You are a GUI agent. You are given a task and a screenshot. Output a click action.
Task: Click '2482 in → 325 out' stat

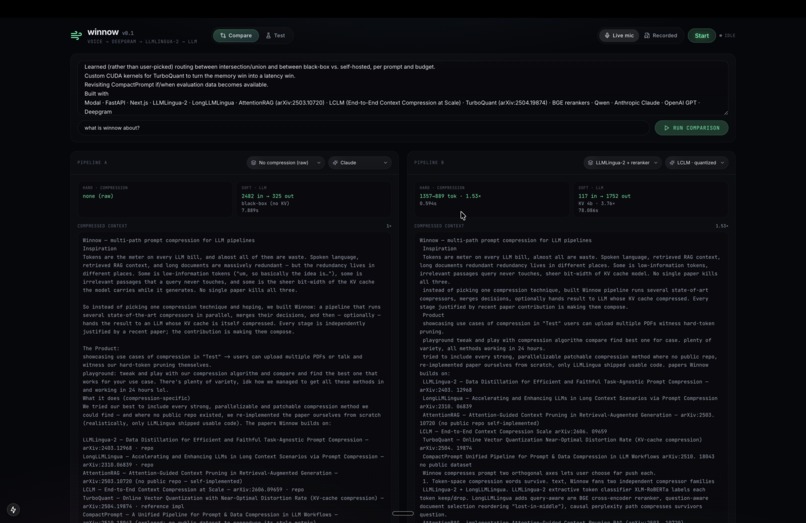point(268,196)
